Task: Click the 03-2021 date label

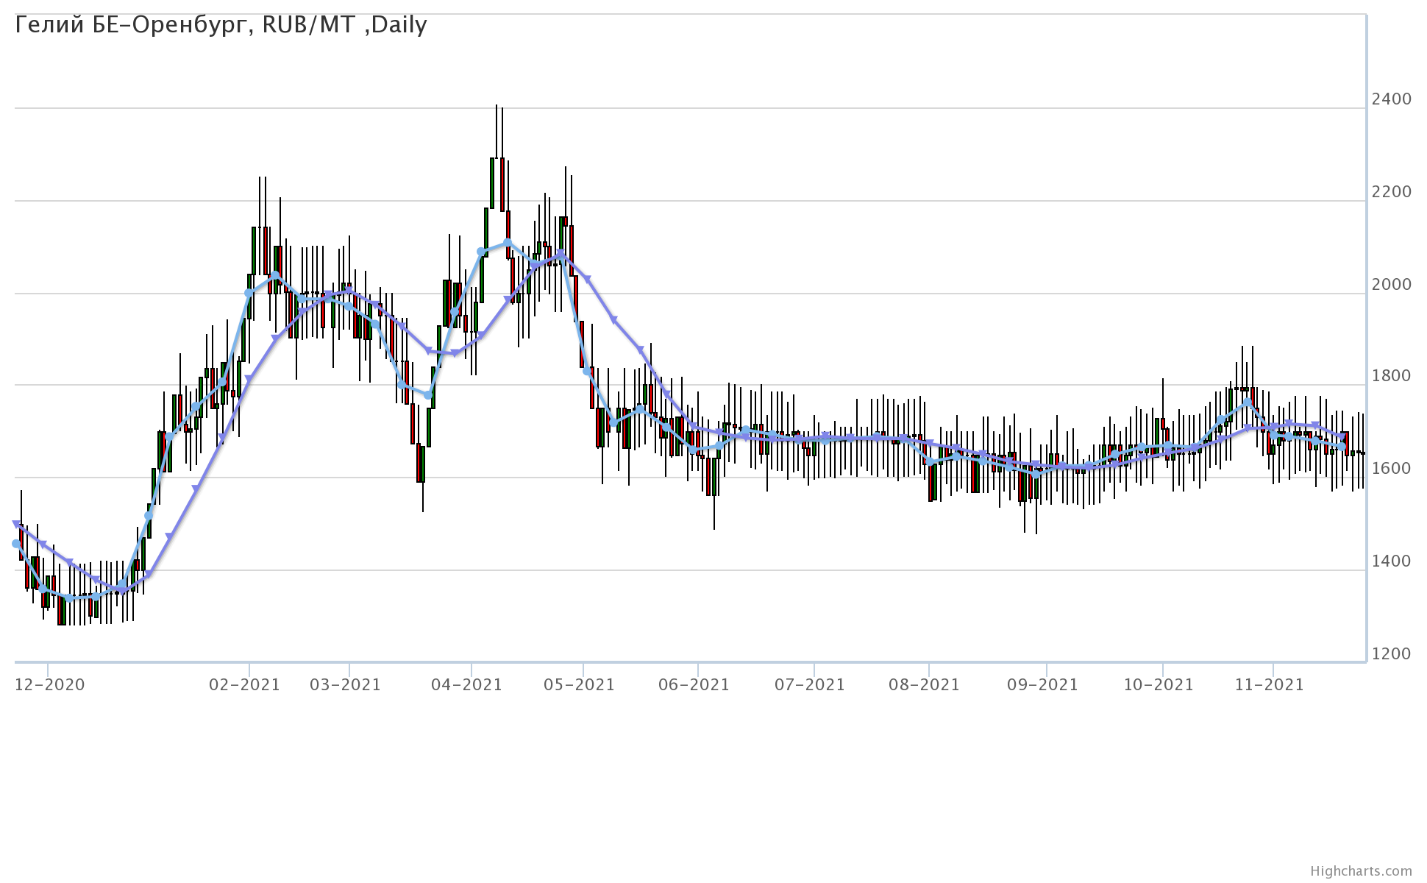Action: (346, 685)
